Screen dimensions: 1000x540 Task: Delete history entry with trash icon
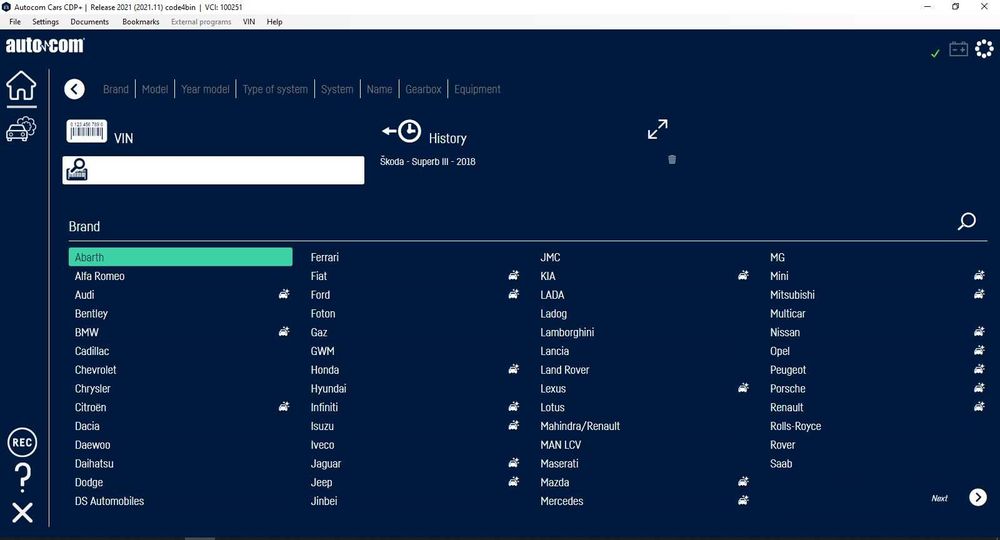coord(672,159)
